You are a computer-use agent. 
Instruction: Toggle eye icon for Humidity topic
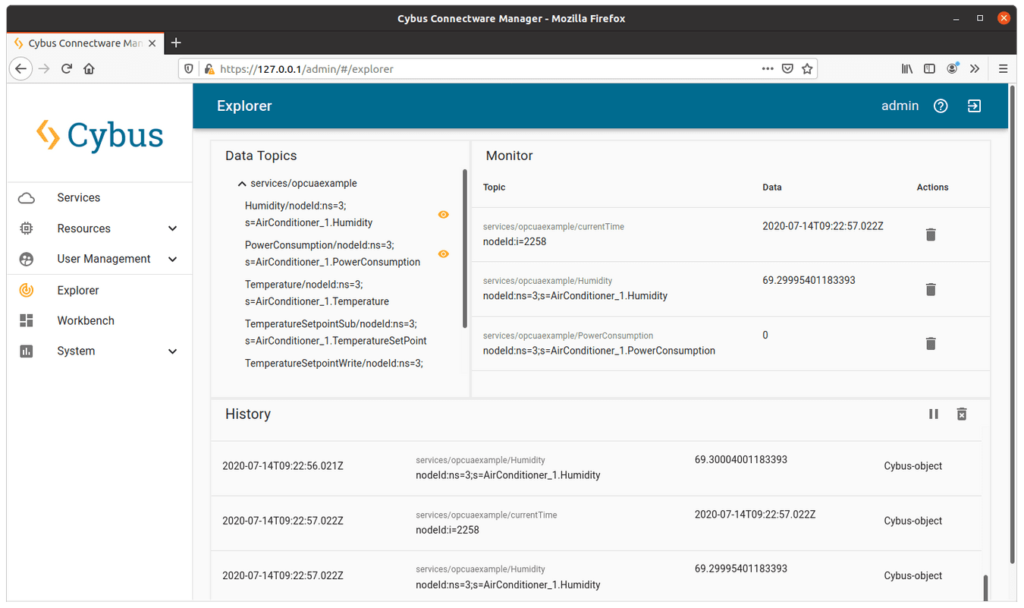pyautogui.click(x=443, y=215)
